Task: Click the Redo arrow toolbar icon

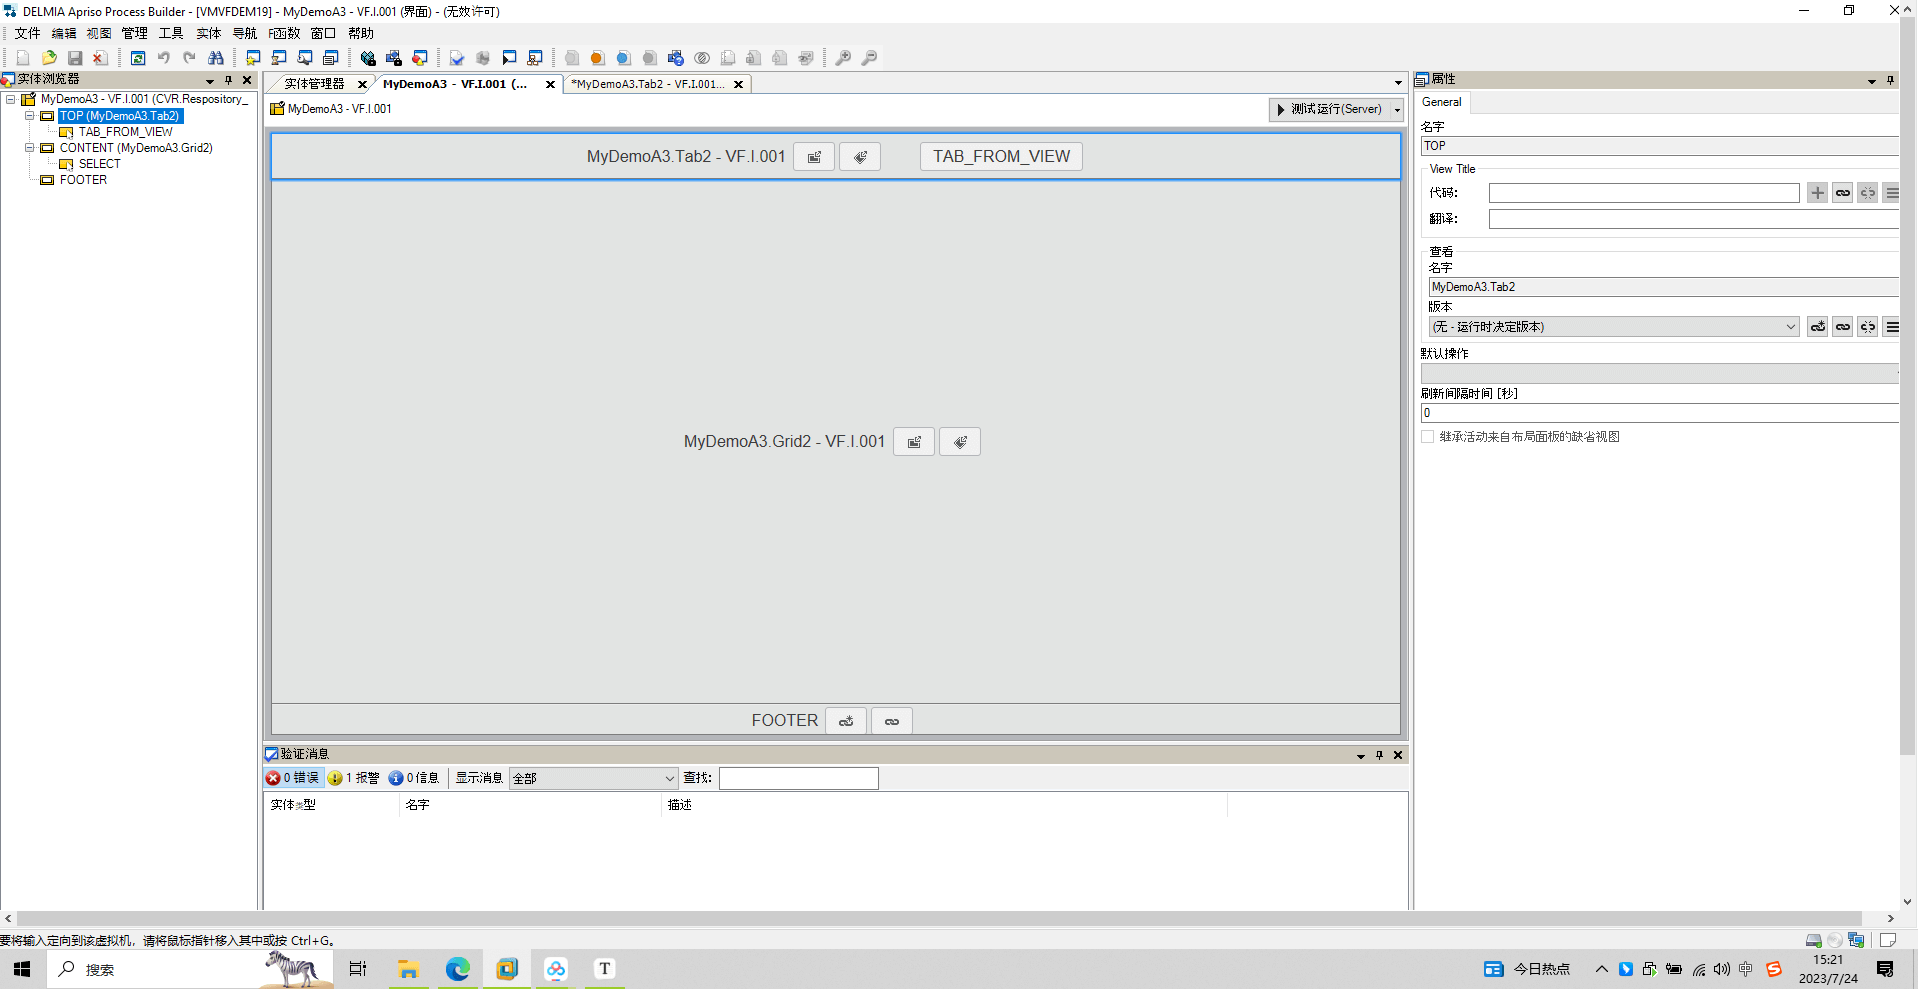Action: coord(190,58)
